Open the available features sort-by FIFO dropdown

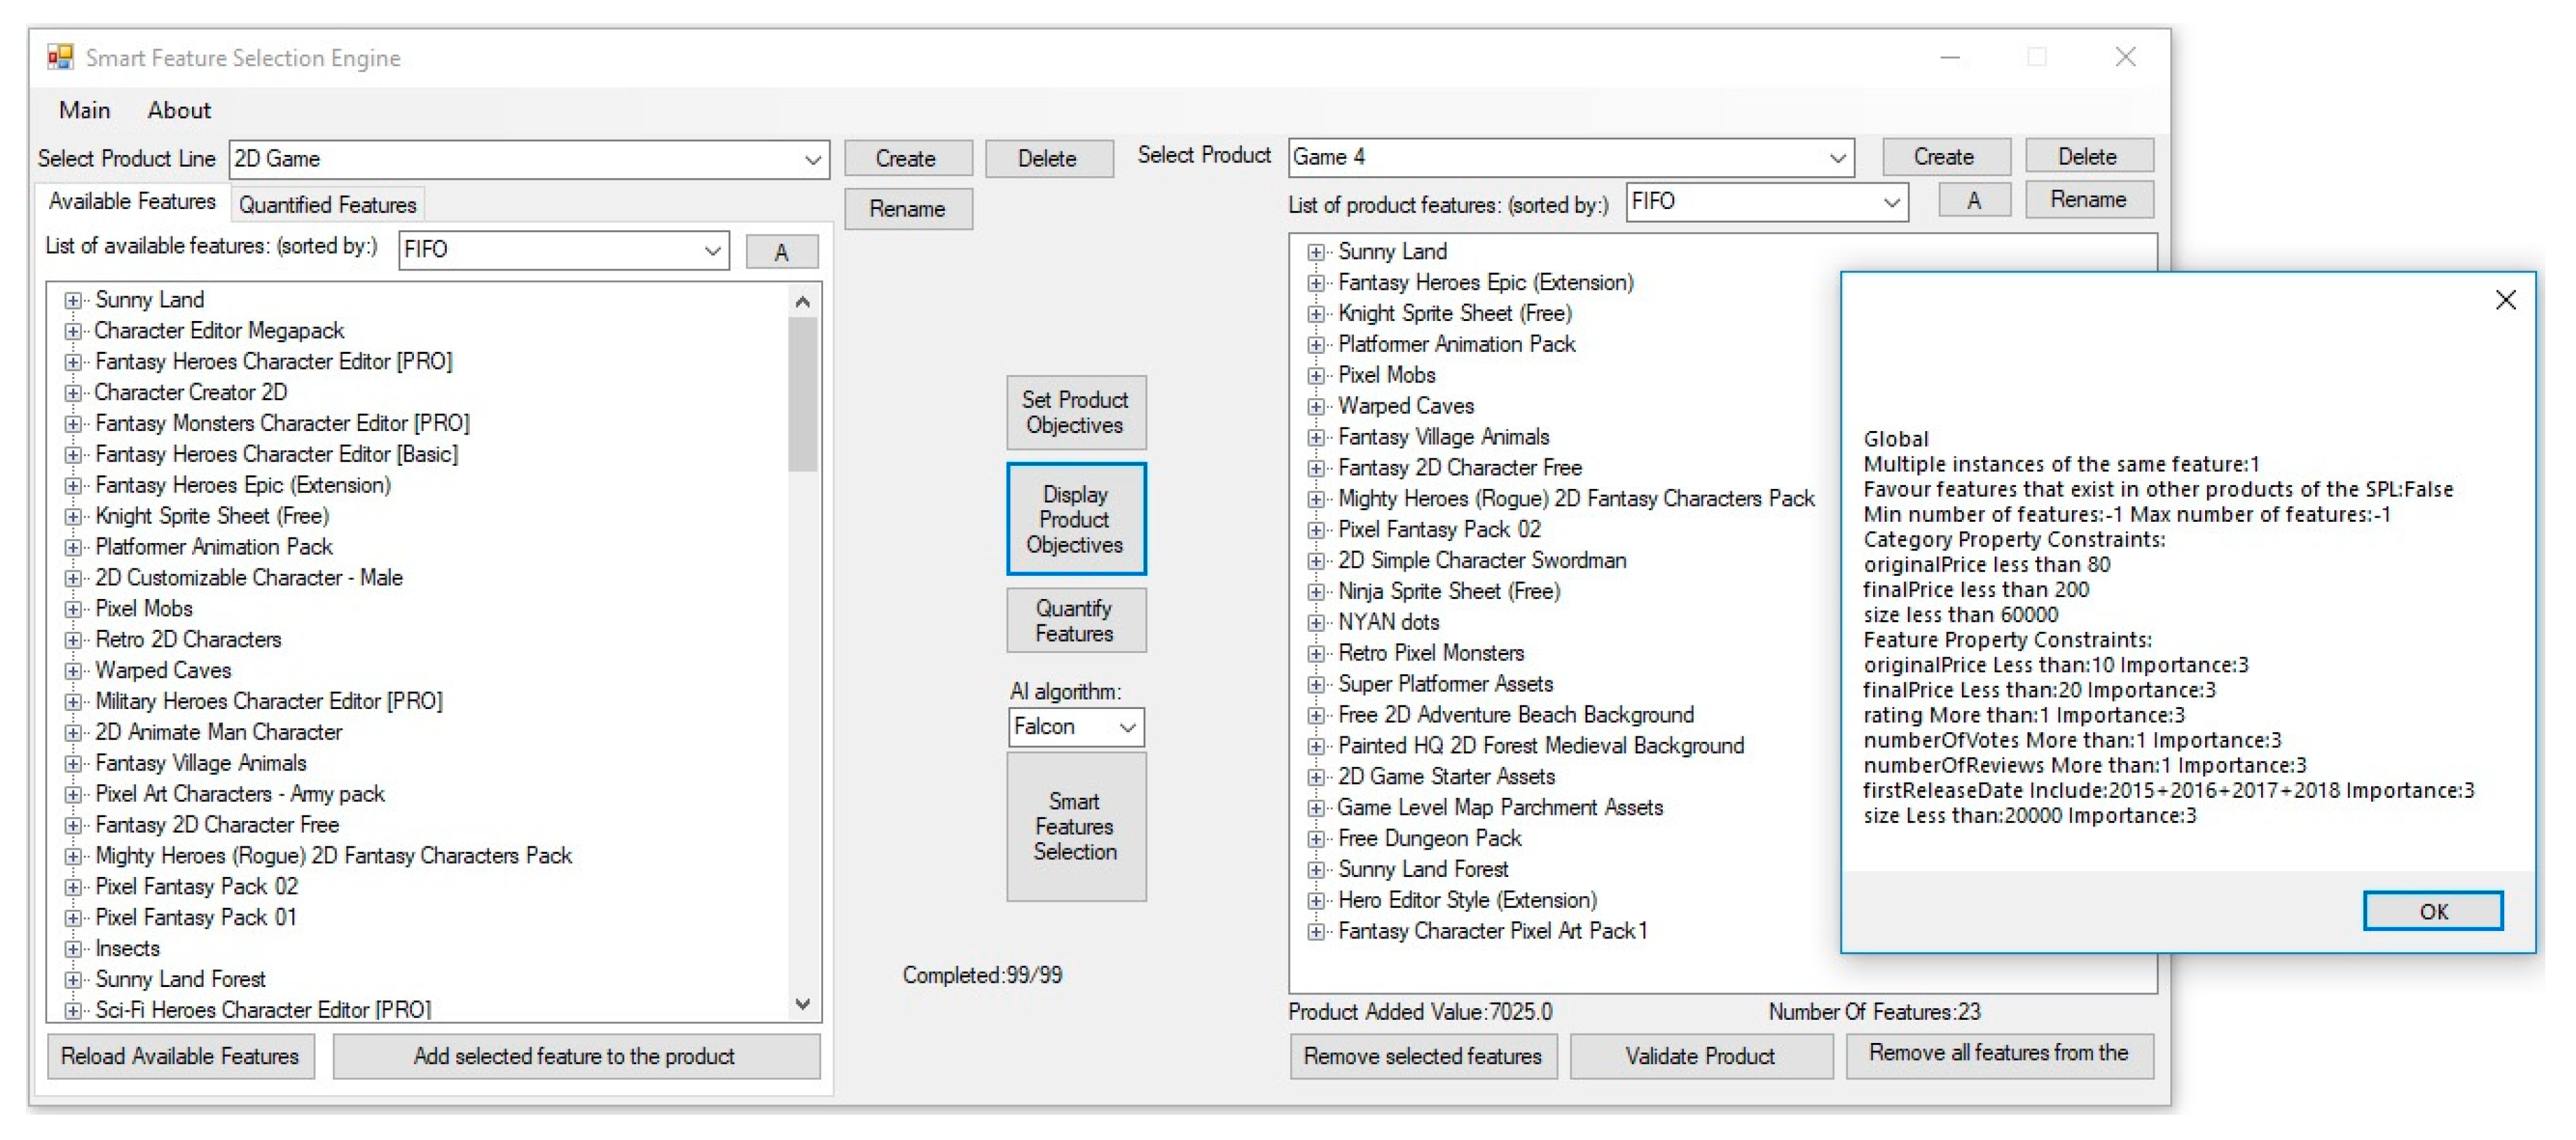(564, 250)
